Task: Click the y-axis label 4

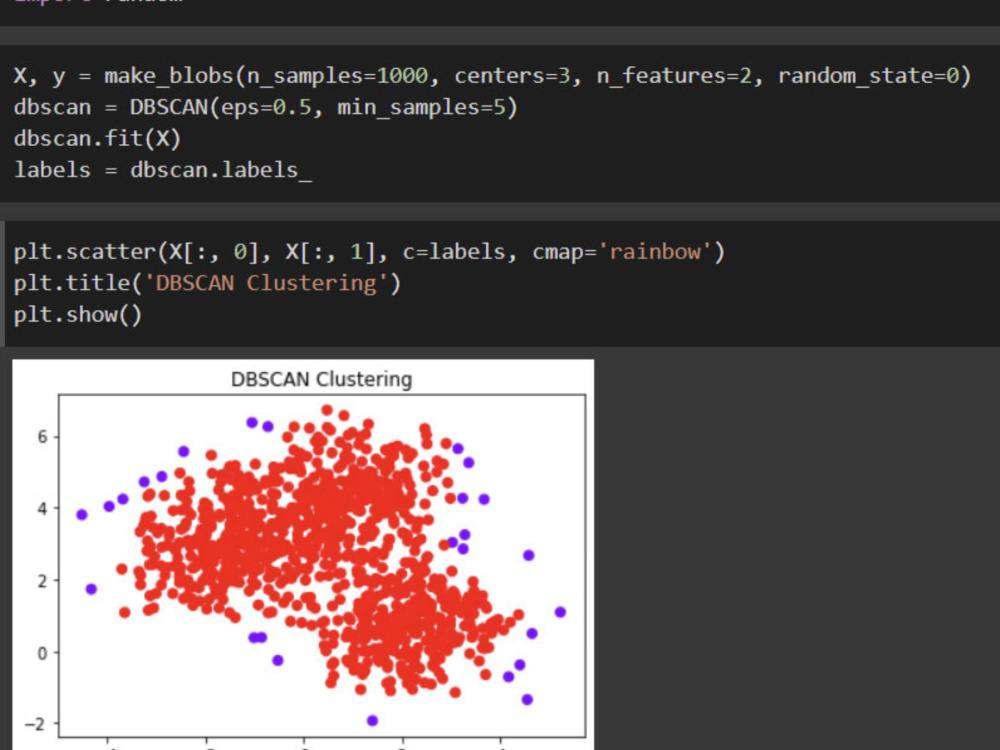Action: (x=42, y=509)
